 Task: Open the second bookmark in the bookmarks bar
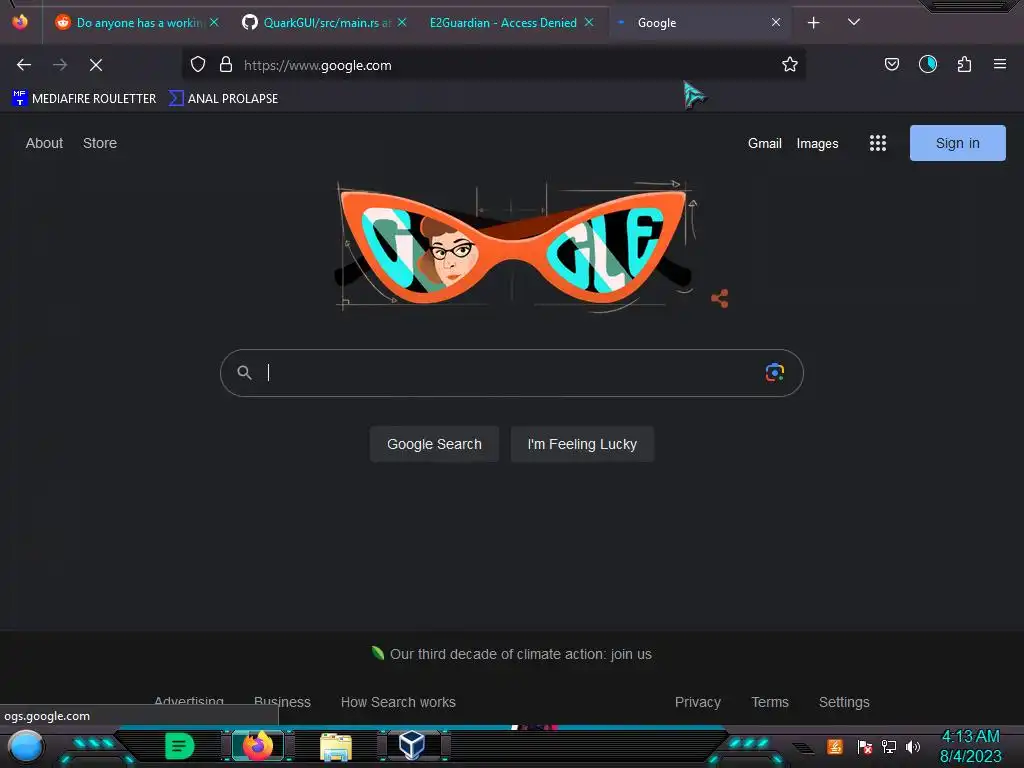tap(223, 99)
